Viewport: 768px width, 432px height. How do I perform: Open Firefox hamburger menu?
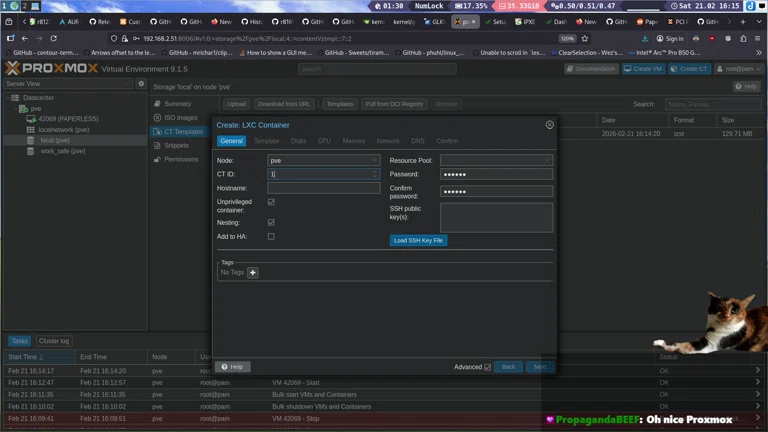(755, 38)
